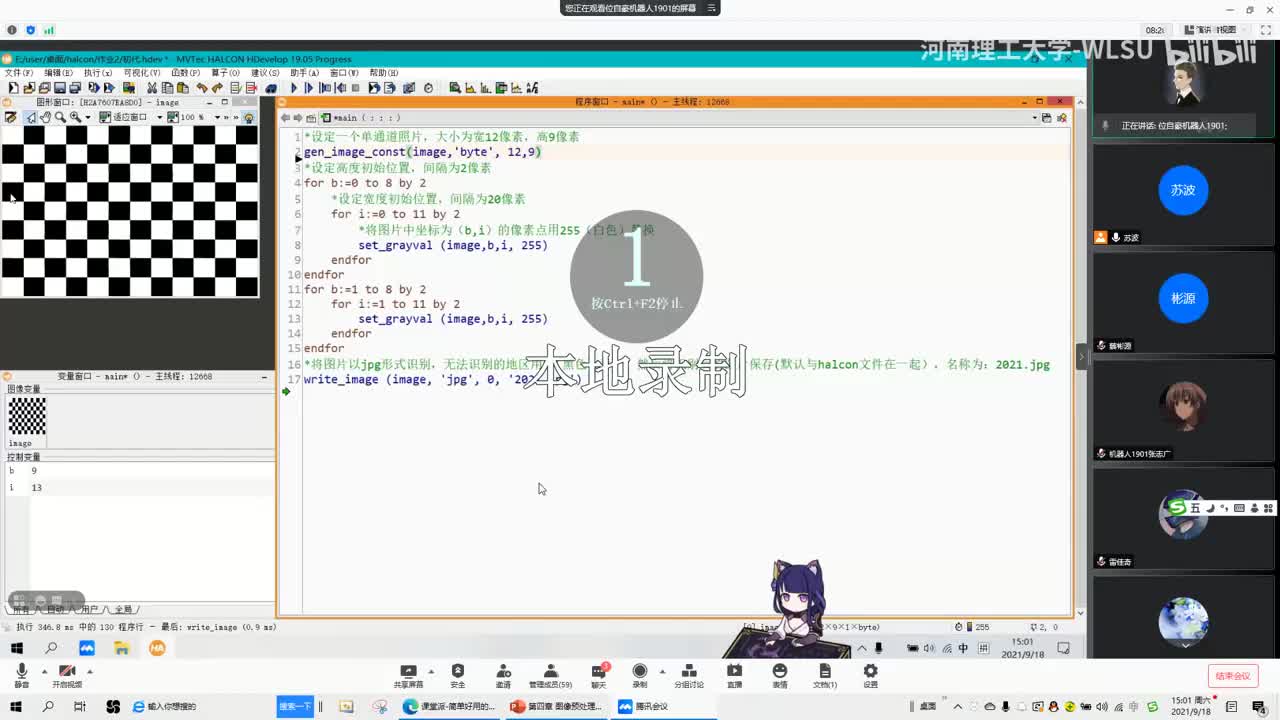Expand video options arrow beside Start Video
The width and height of the screenshot is (1280, 720).
tap(89, 671)
